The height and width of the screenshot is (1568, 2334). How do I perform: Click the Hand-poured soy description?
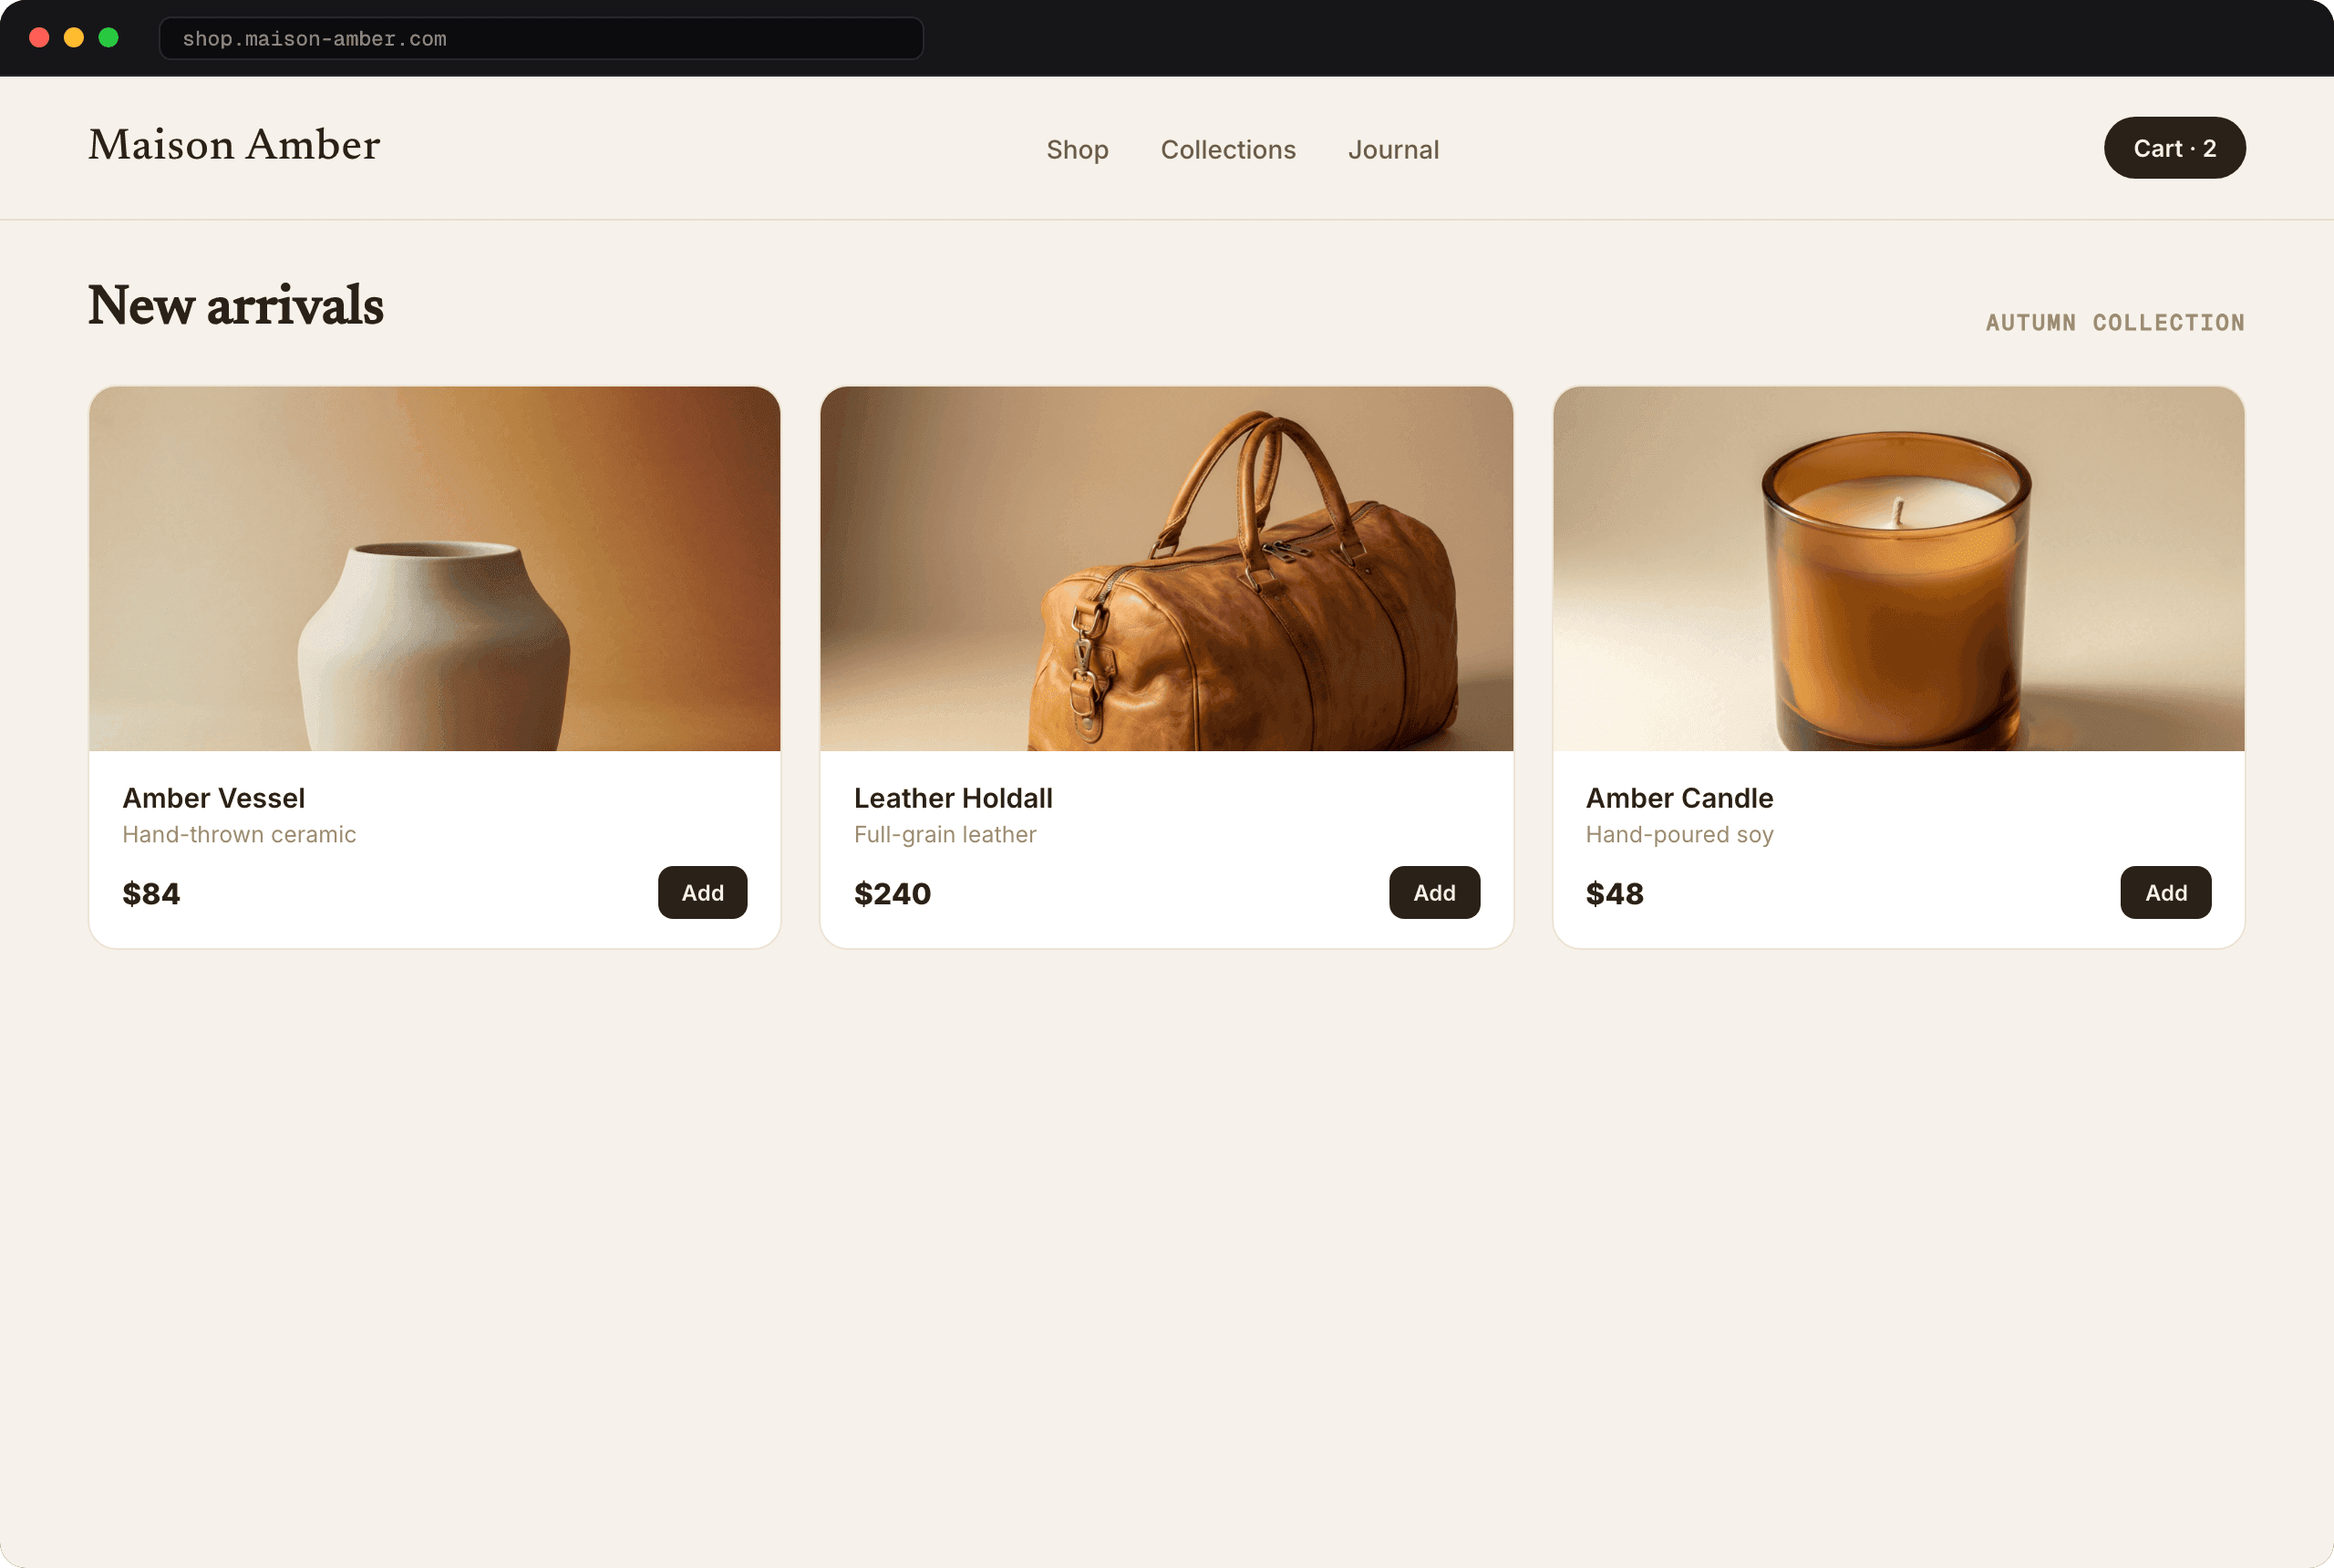pos(1679,834)
